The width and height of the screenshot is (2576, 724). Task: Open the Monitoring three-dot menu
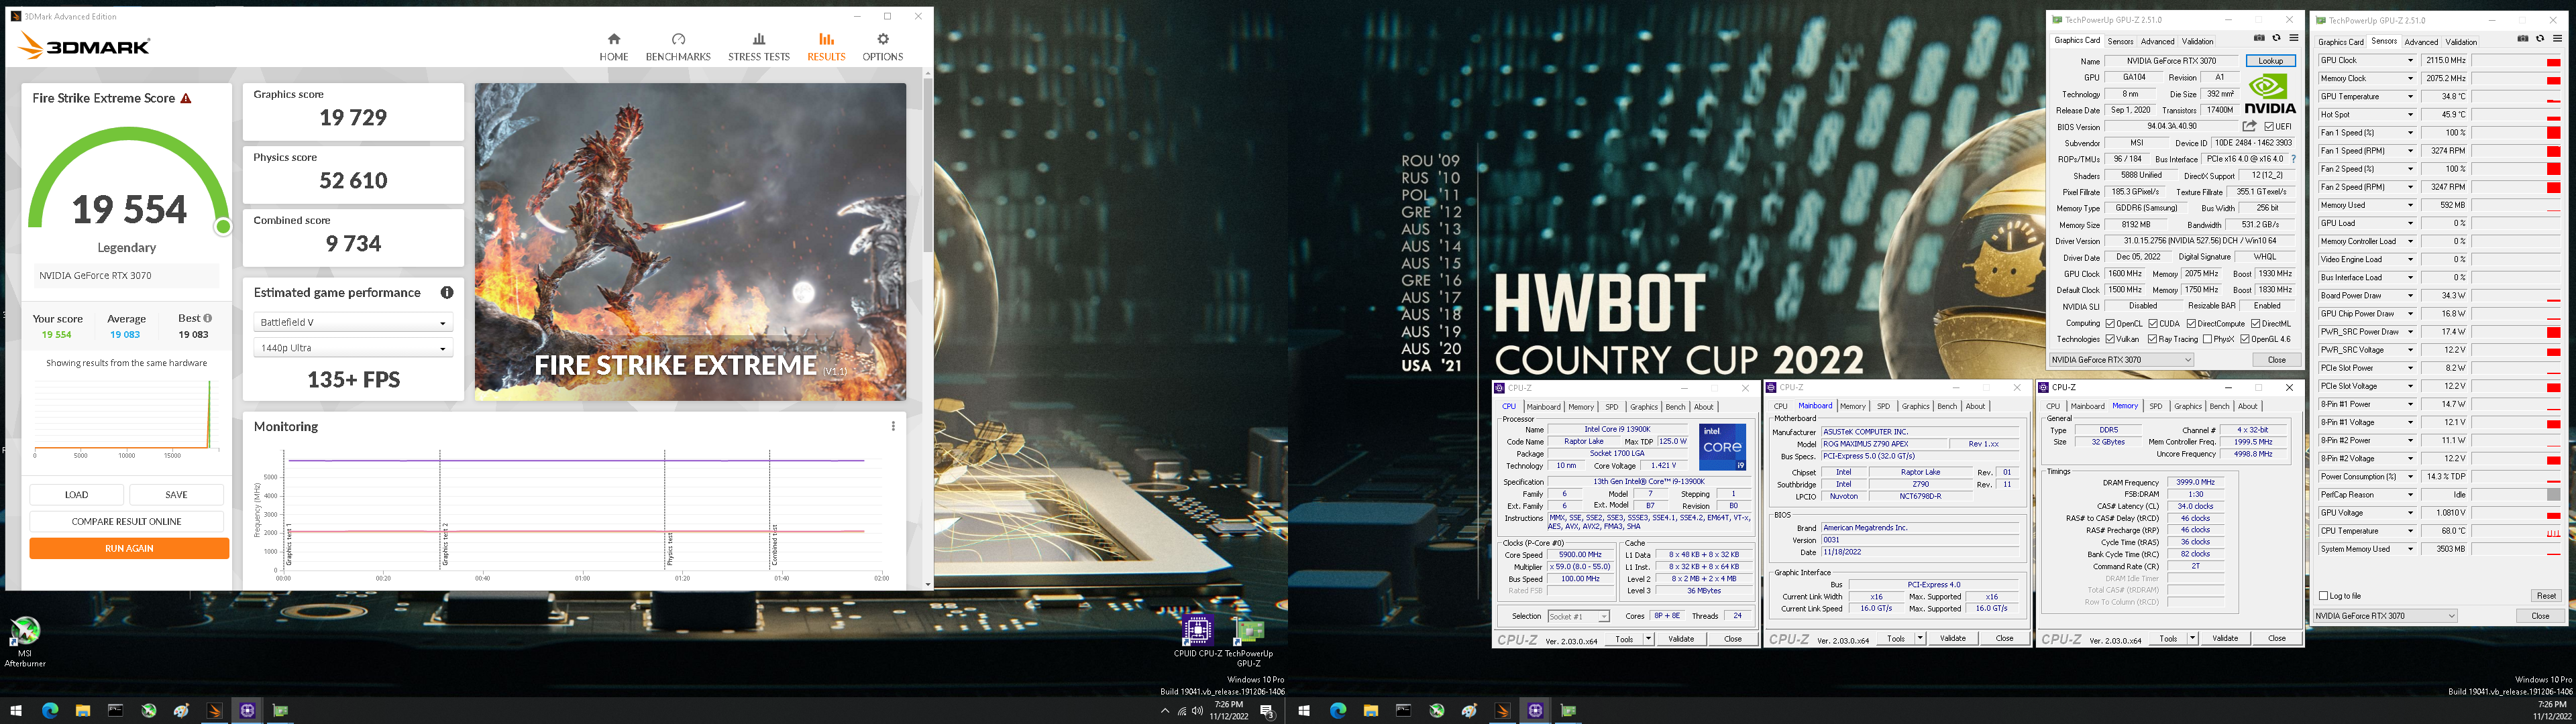click(x=893, y=426)
